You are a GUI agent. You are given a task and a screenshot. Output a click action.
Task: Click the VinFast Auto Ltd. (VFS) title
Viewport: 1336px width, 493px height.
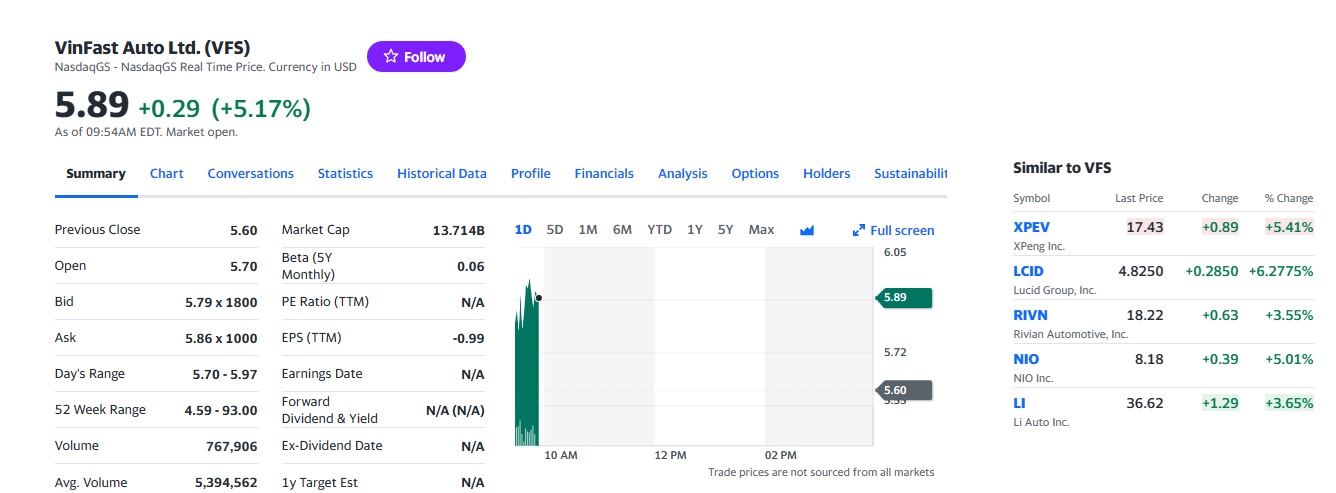coord(152,47)
